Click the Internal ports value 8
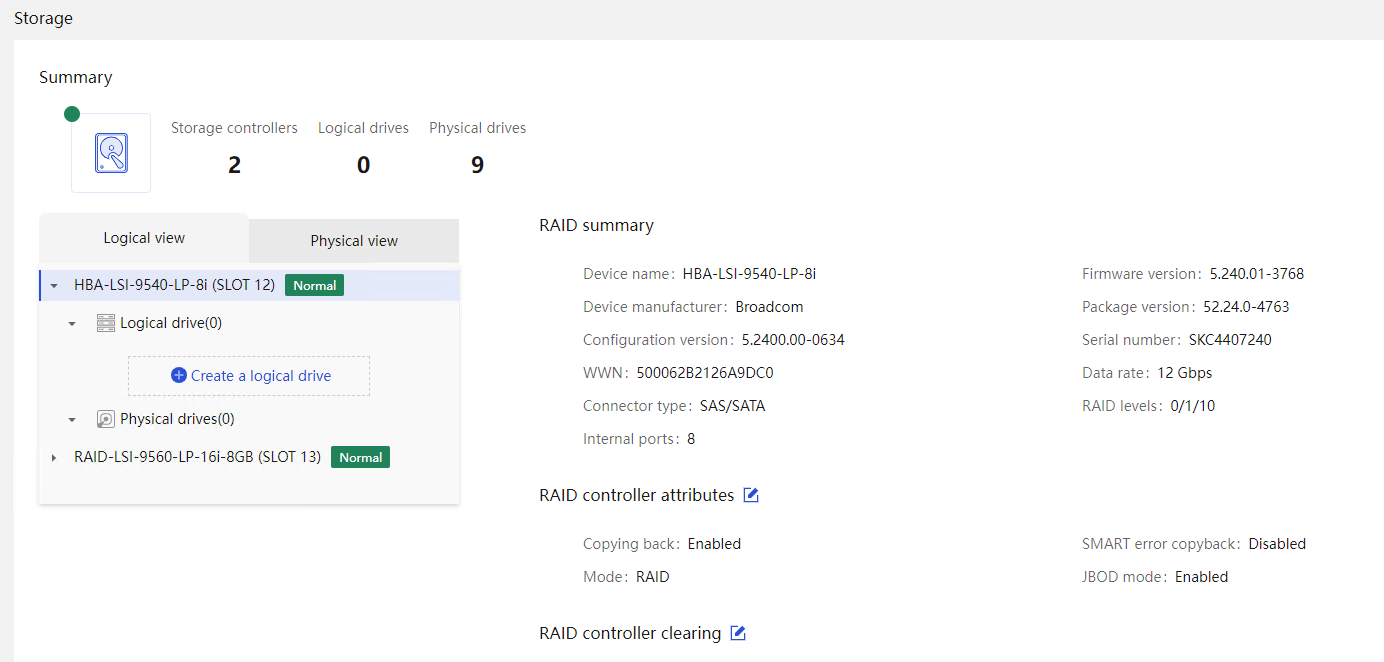Screen dimensions: 1384x662 tap(691, 438)
